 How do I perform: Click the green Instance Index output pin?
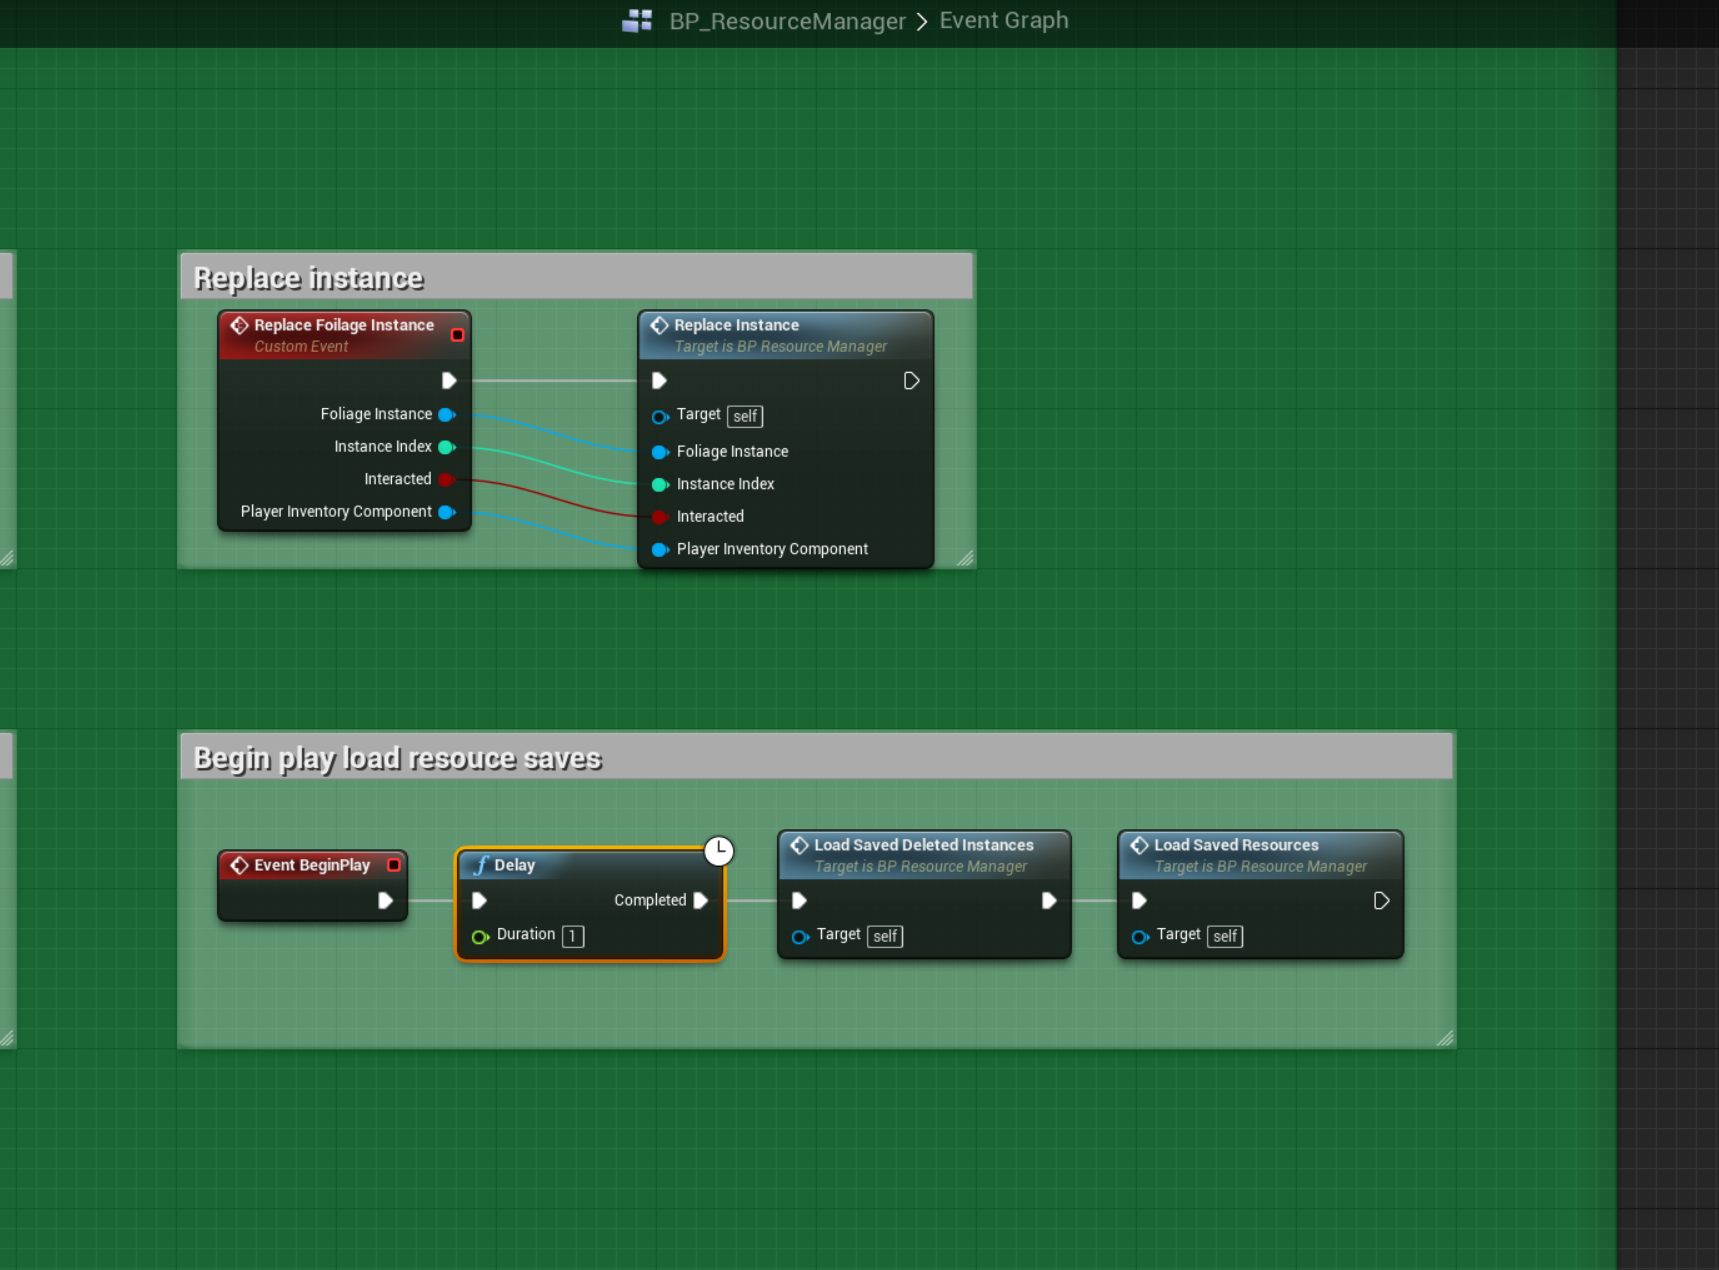tap(447, 447)
